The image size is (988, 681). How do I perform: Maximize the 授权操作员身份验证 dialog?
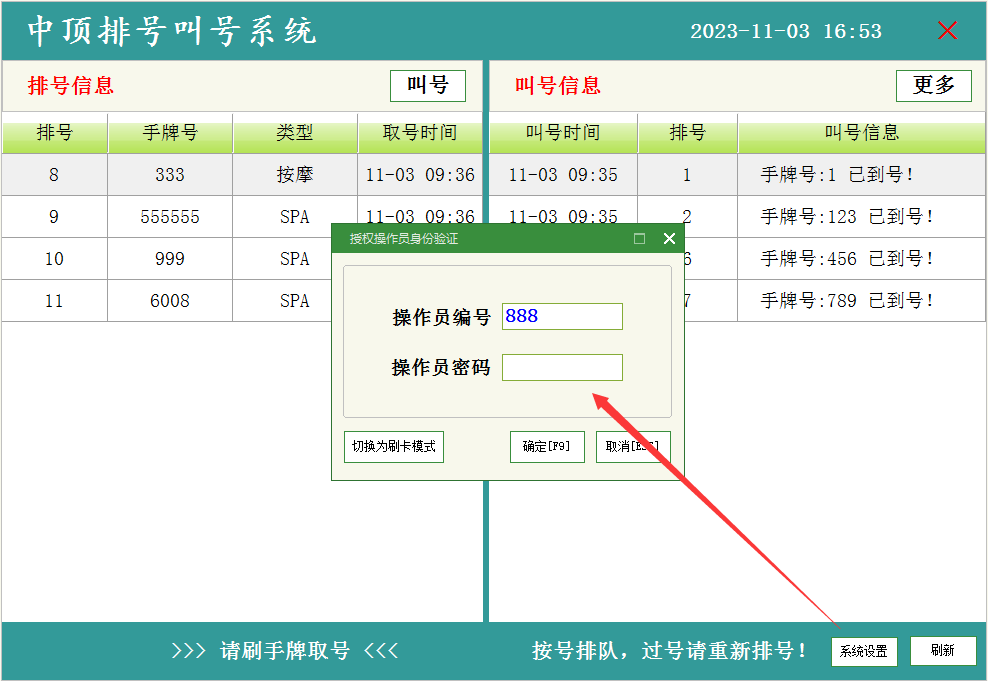pyautogui.click(x=639, y=239)
